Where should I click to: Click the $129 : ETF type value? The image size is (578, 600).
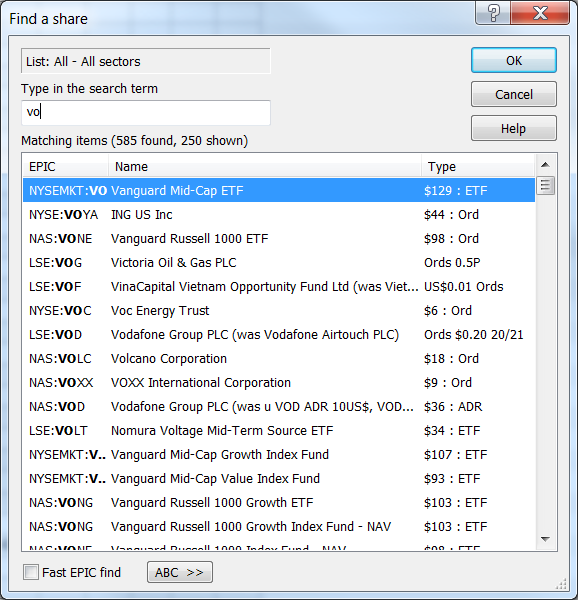[x=456, y=191]
